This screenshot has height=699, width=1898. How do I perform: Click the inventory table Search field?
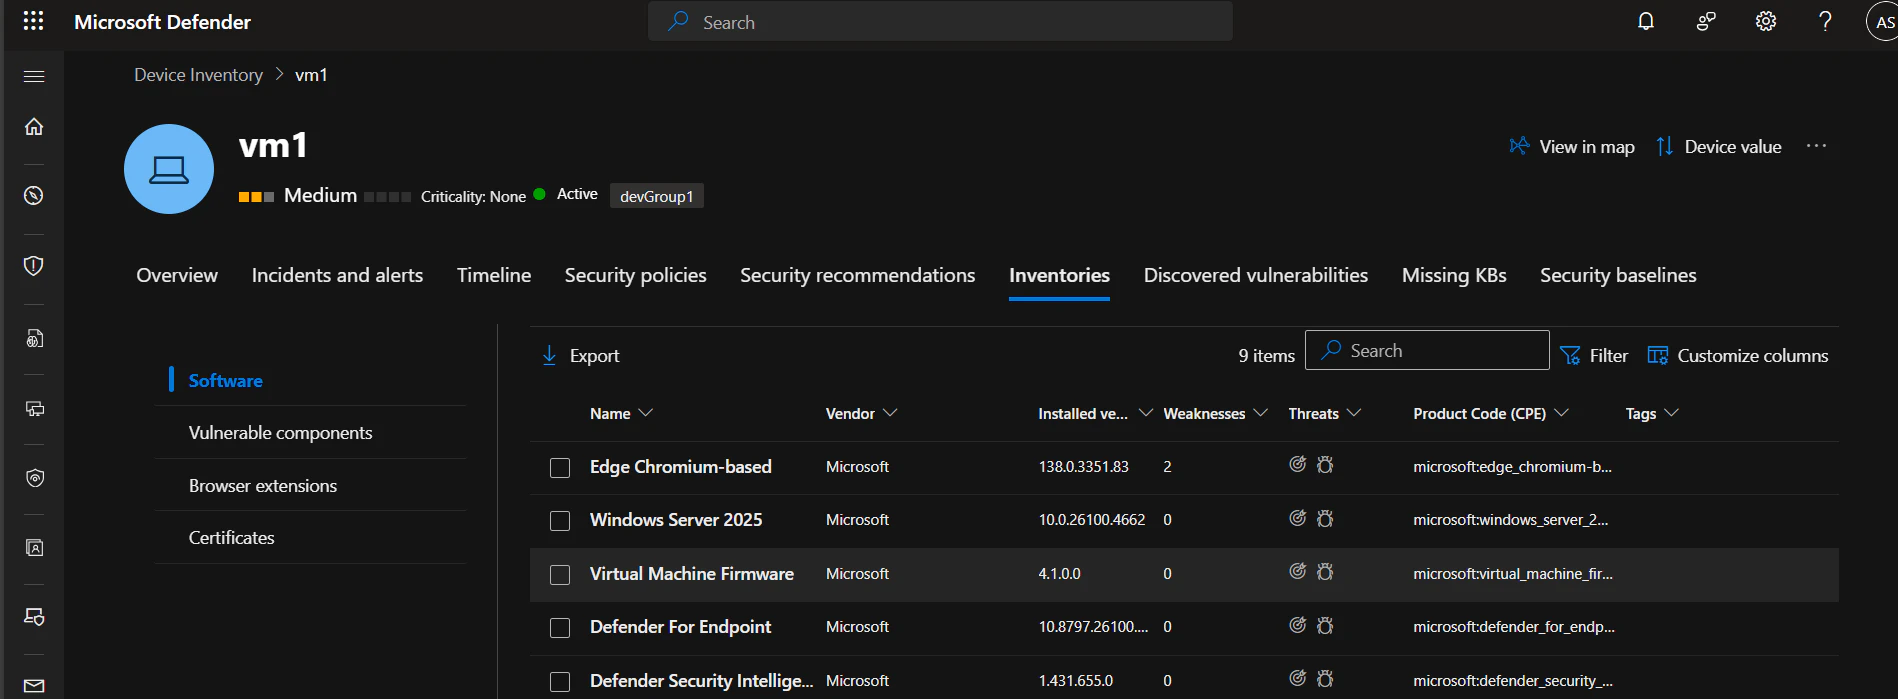point(1427,350)
